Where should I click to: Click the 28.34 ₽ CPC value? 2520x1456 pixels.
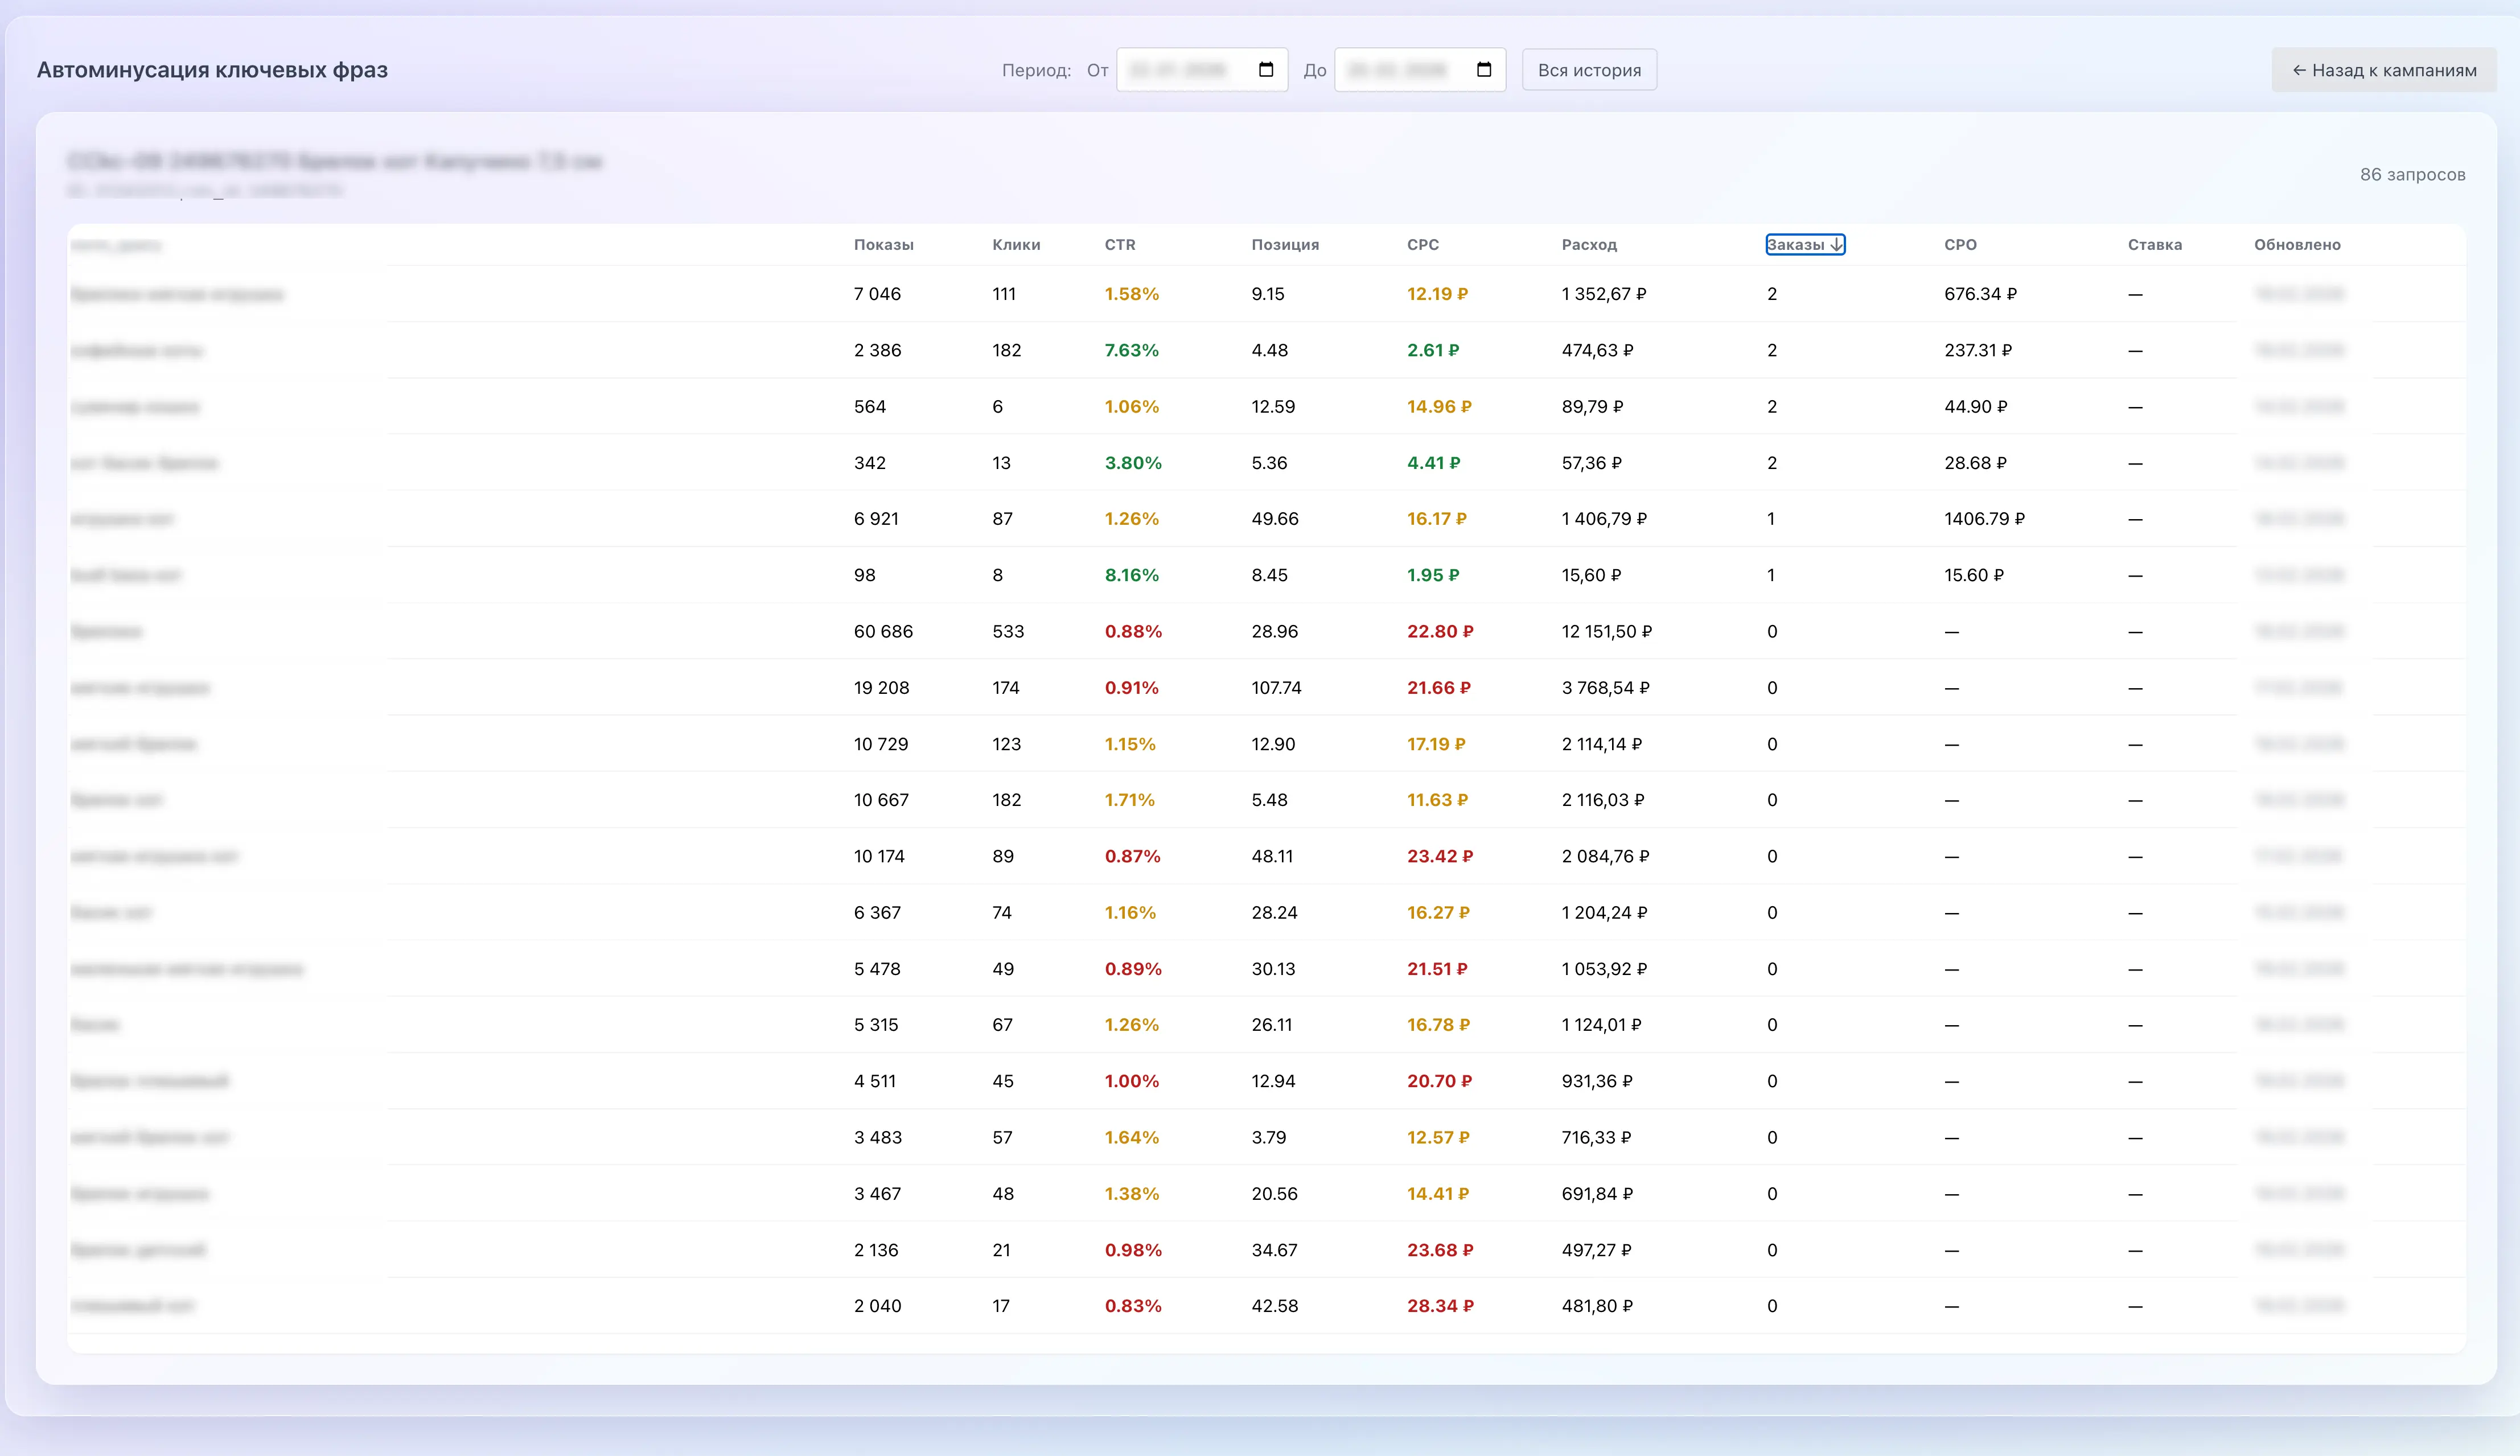[x=1439, y=1306]
